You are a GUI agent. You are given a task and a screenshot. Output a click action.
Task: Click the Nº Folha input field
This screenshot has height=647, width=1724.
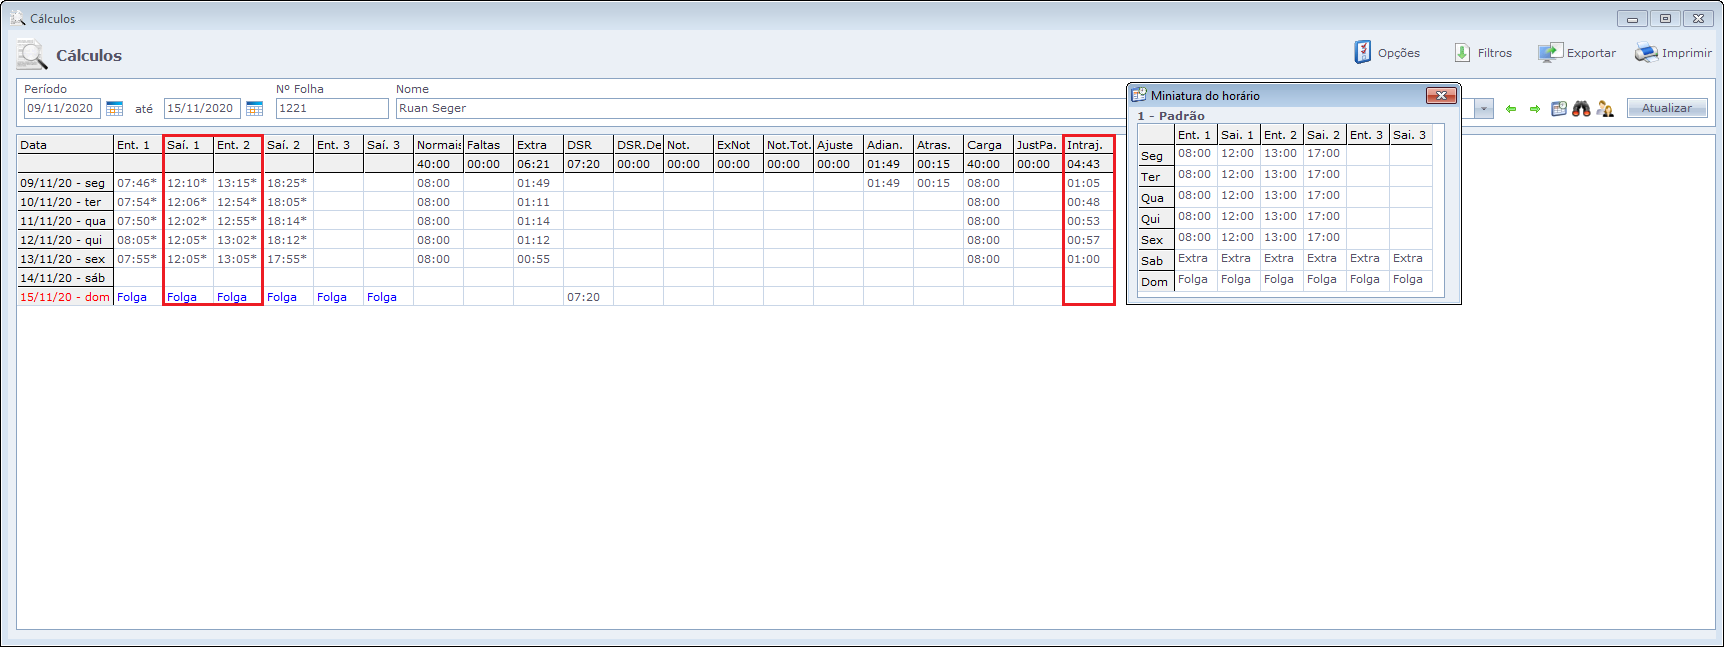pyautogui.click(x=332, y=108)
